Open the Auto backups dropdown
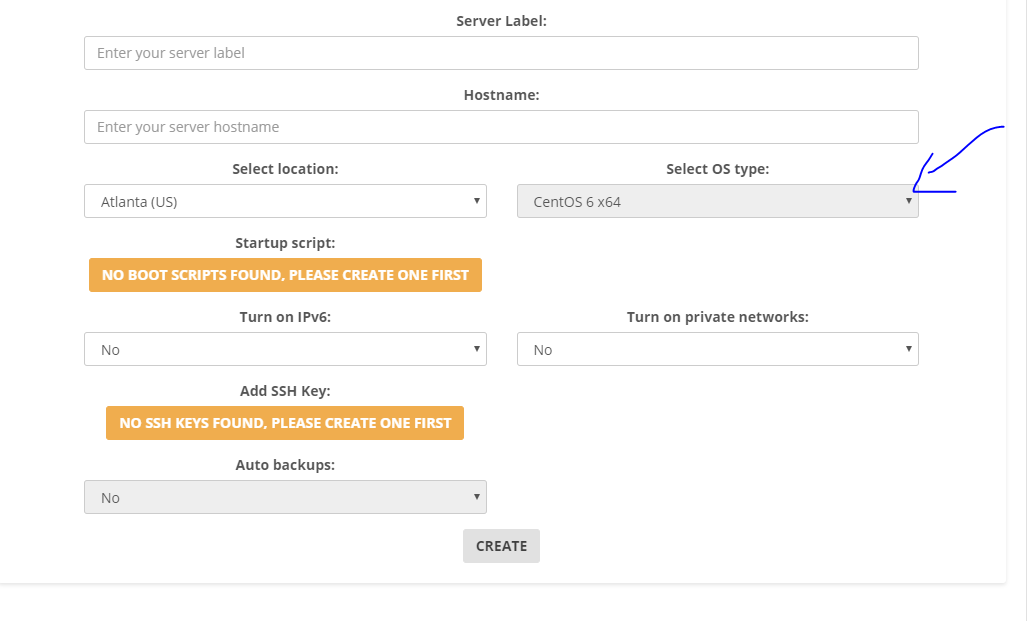The width and height of the screenshot is (1030, 621). pyautogui.click(x=285, y=497)
